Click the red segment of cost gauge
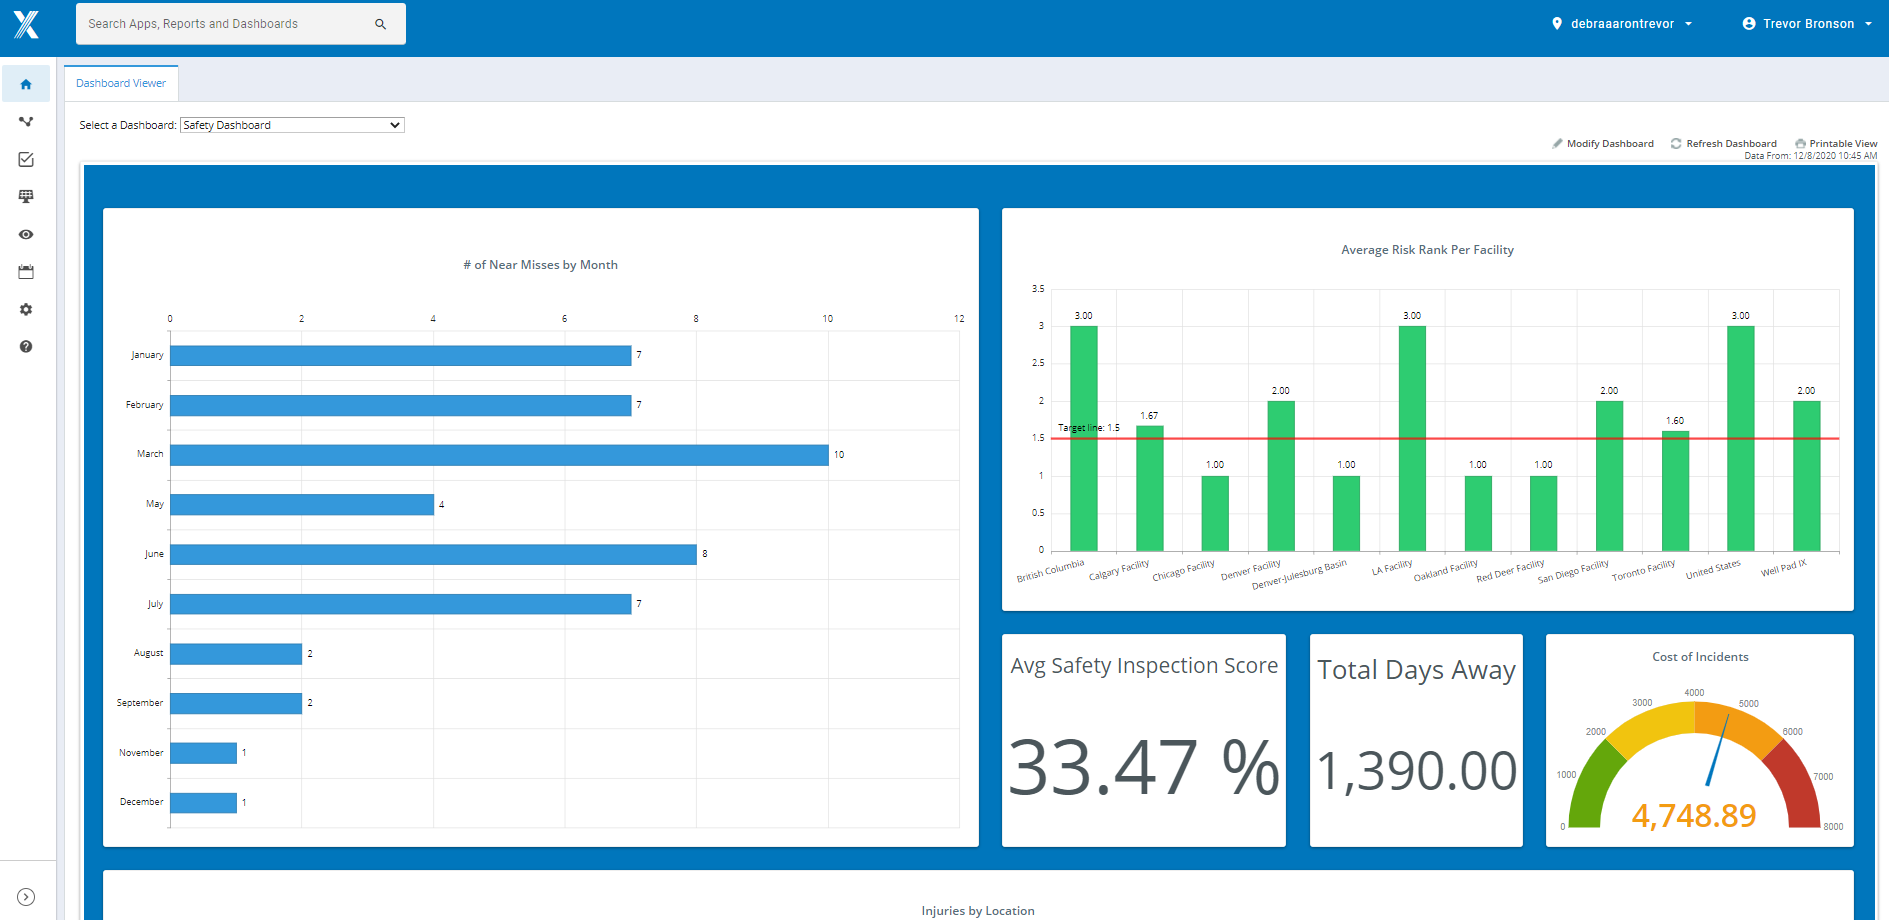 click(x=1794, y=785)
